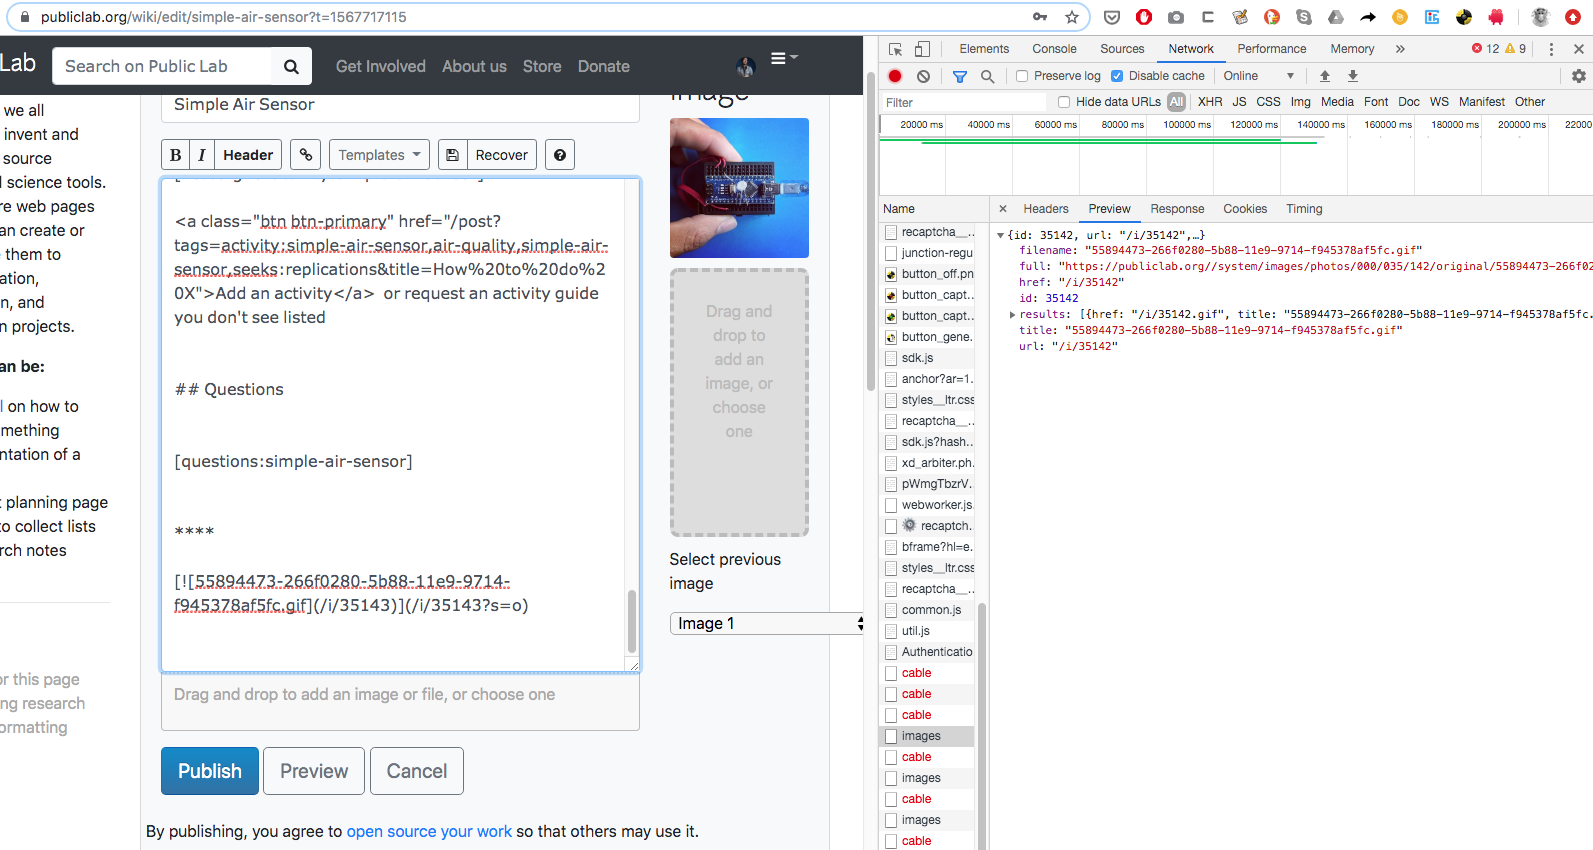Focus the network Filter input
This screenshot has width=1593, height=850.
(x=963, y=102)
